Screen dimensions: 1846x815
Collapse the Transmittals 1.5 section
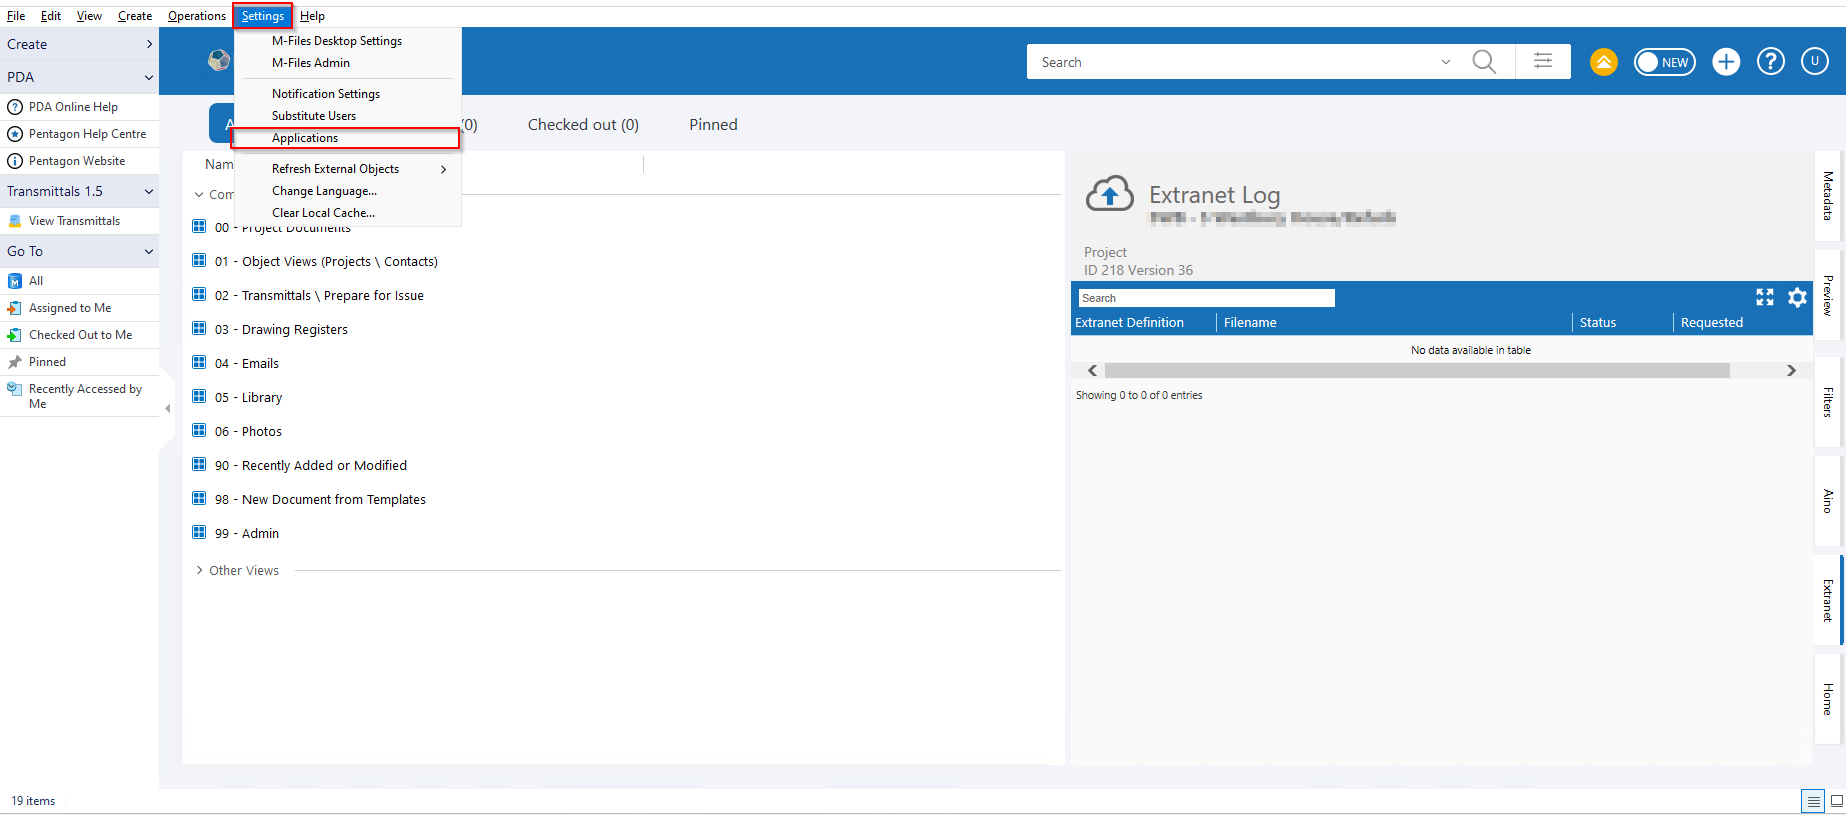tap(149, 191)
